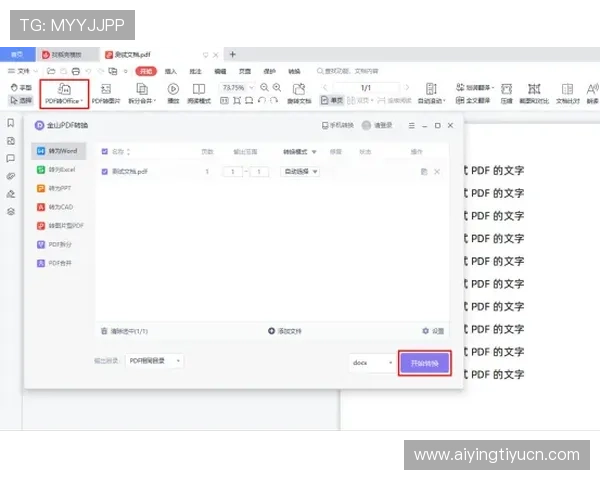Click the rotate clockwise arrow icon
The height and width of the screenshot is (480, 600).
pos(274,101)
